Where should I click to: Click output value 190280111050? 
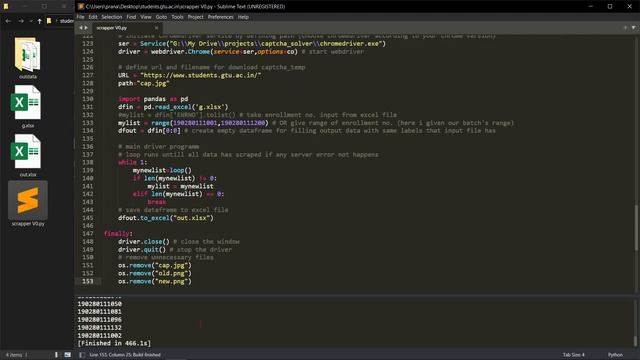pyautogui.click(x=100, y=304)
